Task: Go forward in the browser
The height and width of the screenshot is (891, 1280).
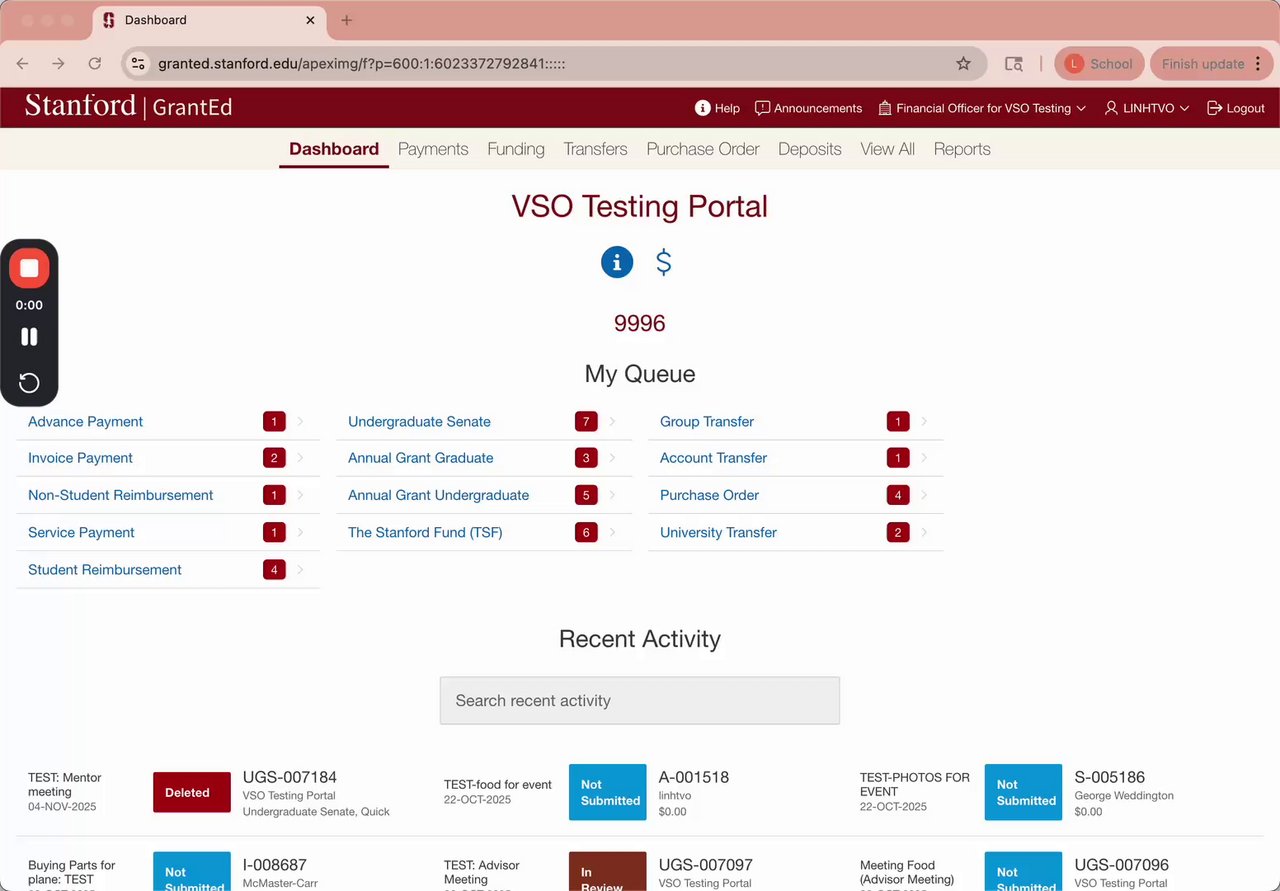Action: pyautogui.click(x=58, y=63)
